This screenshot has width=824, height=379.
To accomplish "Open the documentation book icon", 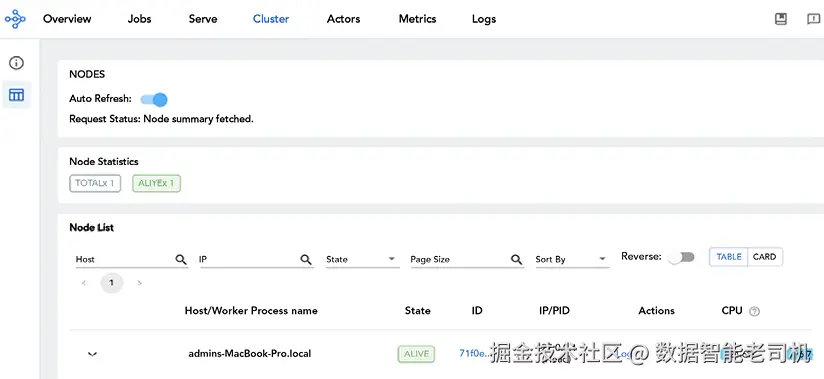I will 781,19.
